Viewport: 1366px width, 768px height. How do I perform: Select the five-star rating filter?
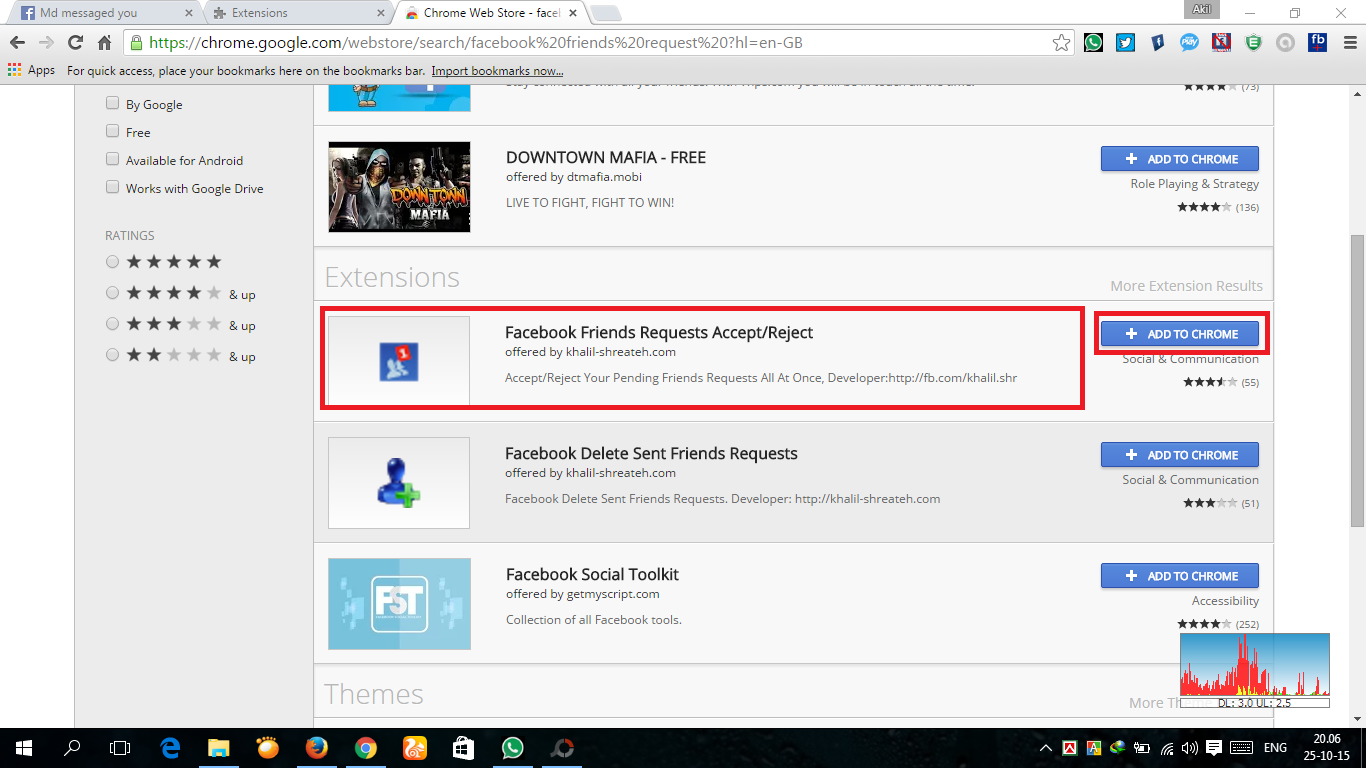(113, 262)
